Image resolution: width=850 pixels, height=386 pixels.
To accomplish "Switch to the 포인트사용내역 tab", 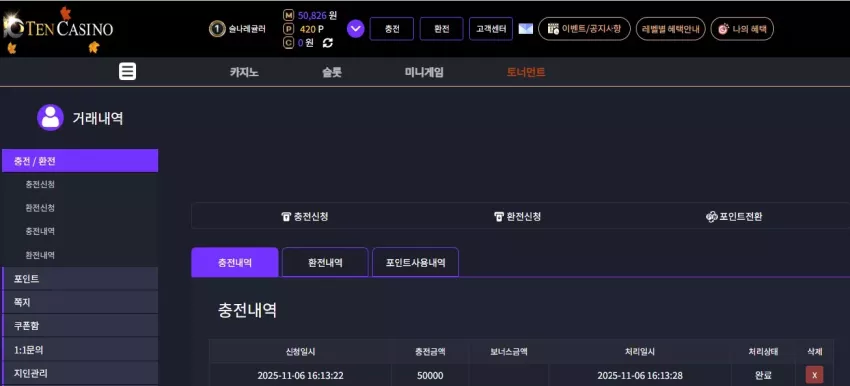I will coord(415,262).
